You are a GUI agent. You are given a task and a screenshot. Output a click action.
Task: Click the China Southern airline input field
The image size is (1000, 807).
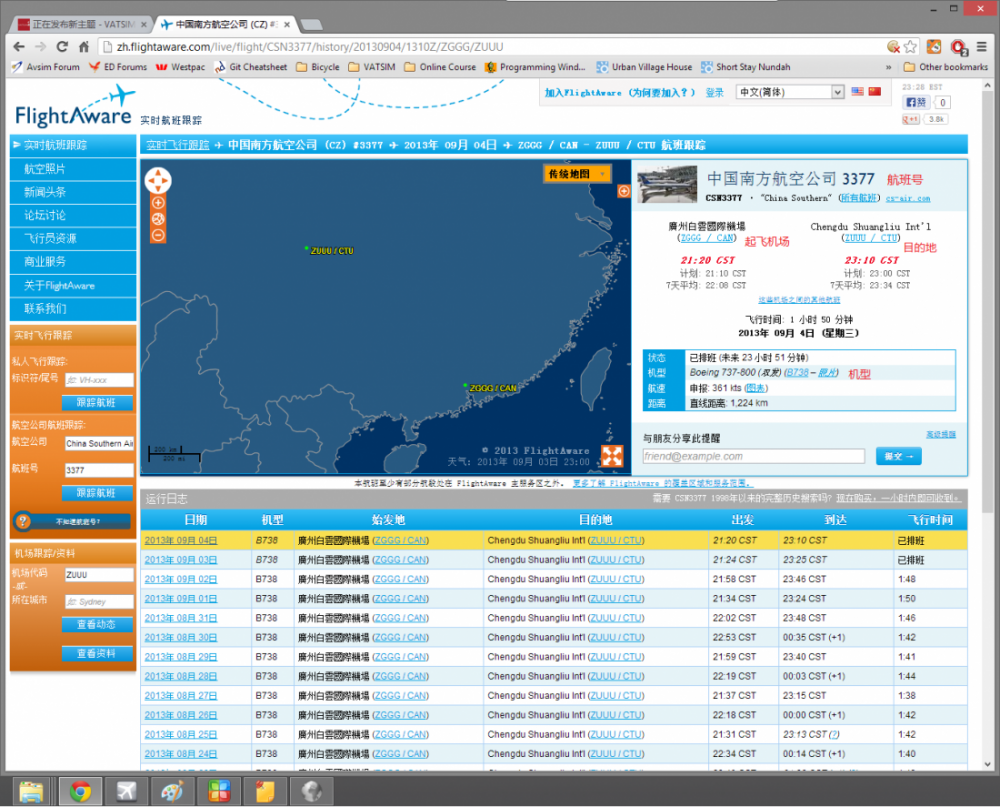[x=99, y=443]
